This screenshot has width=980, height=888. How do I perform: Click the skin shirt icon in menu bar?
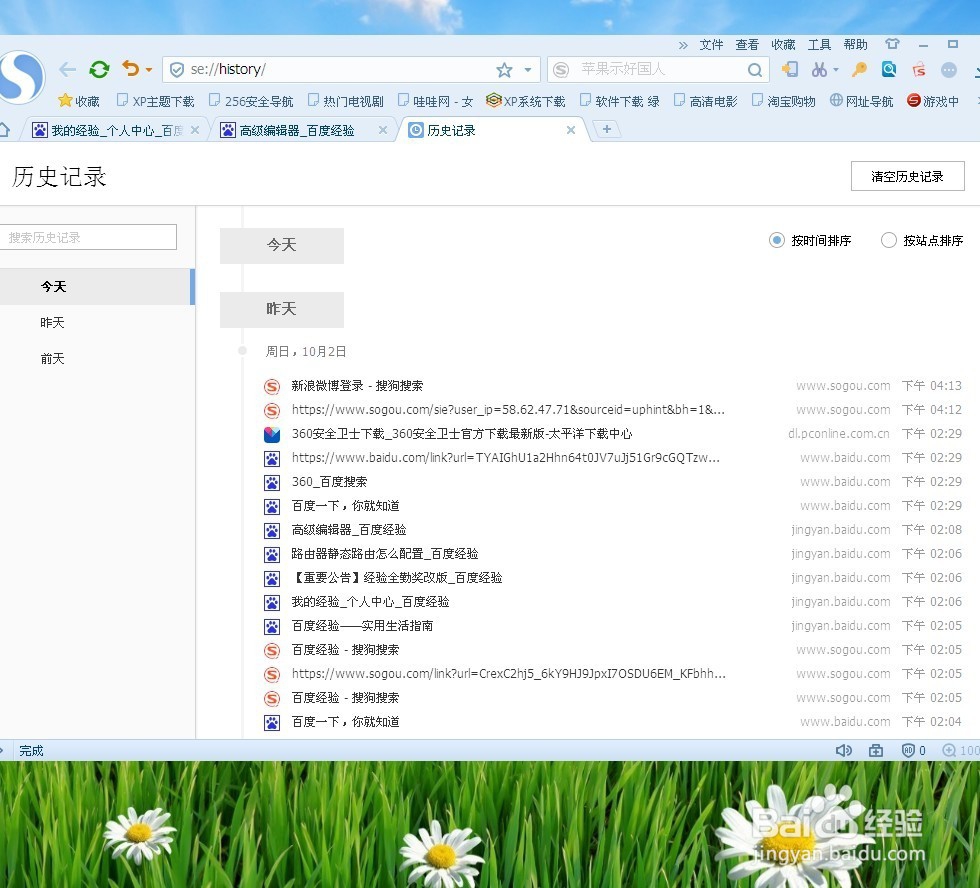[892, 44]
